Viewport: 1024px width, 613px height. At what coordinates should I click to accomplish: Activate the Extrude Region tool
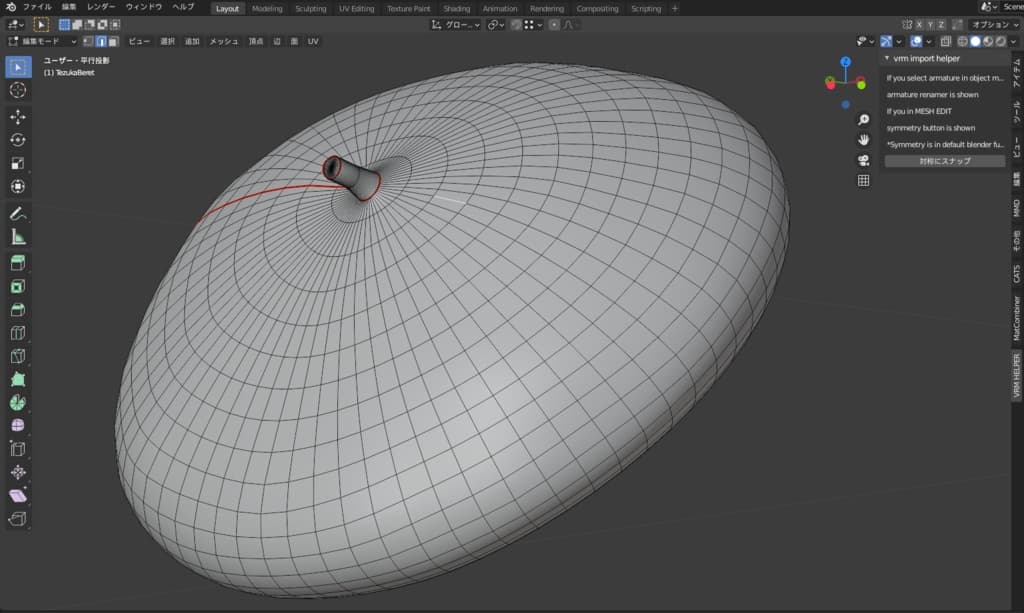(x=17, y=263)
